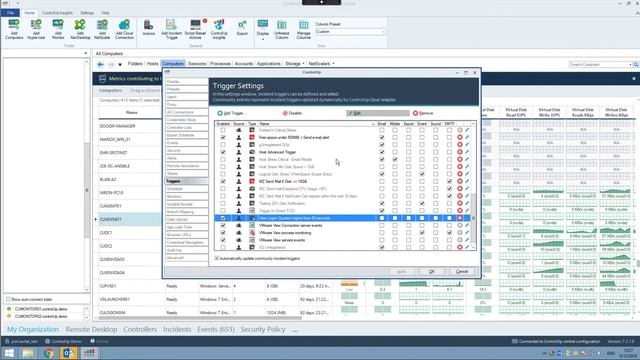Select Schedule in settings sidebar
Screen dimensions: 640x360
point(186,189)
